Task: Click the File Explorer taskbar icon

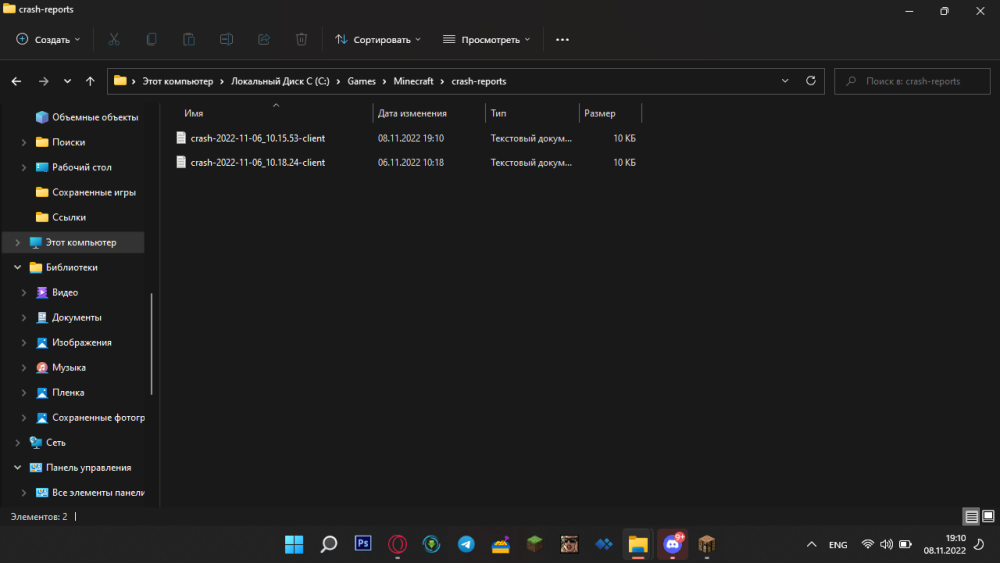Action: [x=638, y=544]
